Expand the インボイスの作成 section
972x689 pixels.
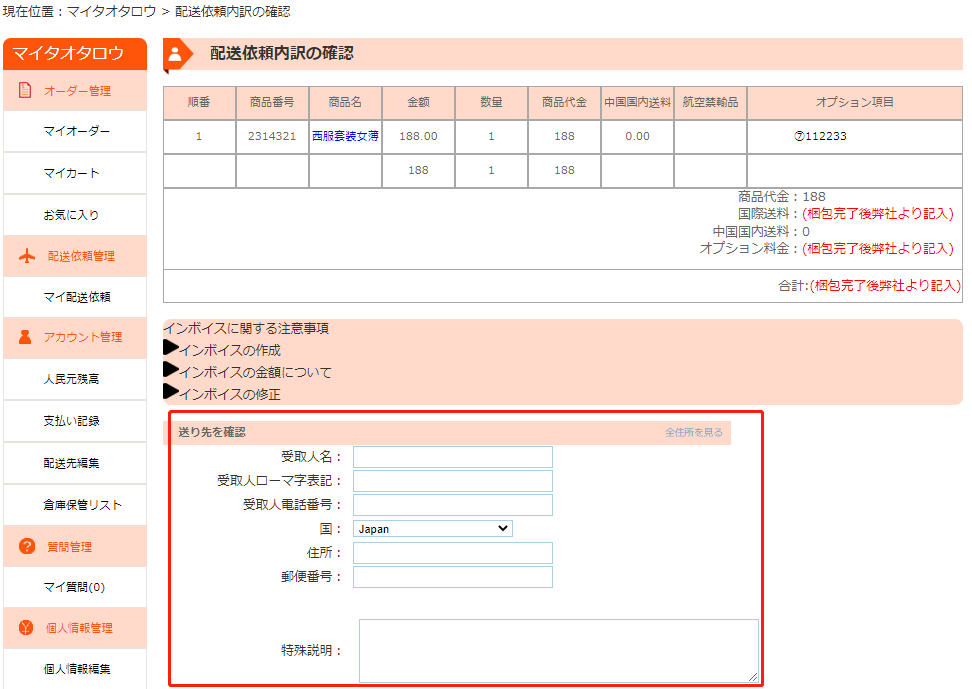click(222, 350)
